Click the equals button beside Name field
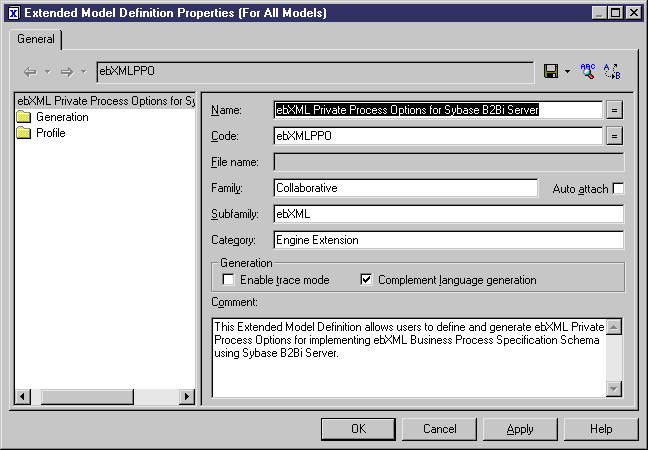This screenshot has width=648, height=450. 615,110
